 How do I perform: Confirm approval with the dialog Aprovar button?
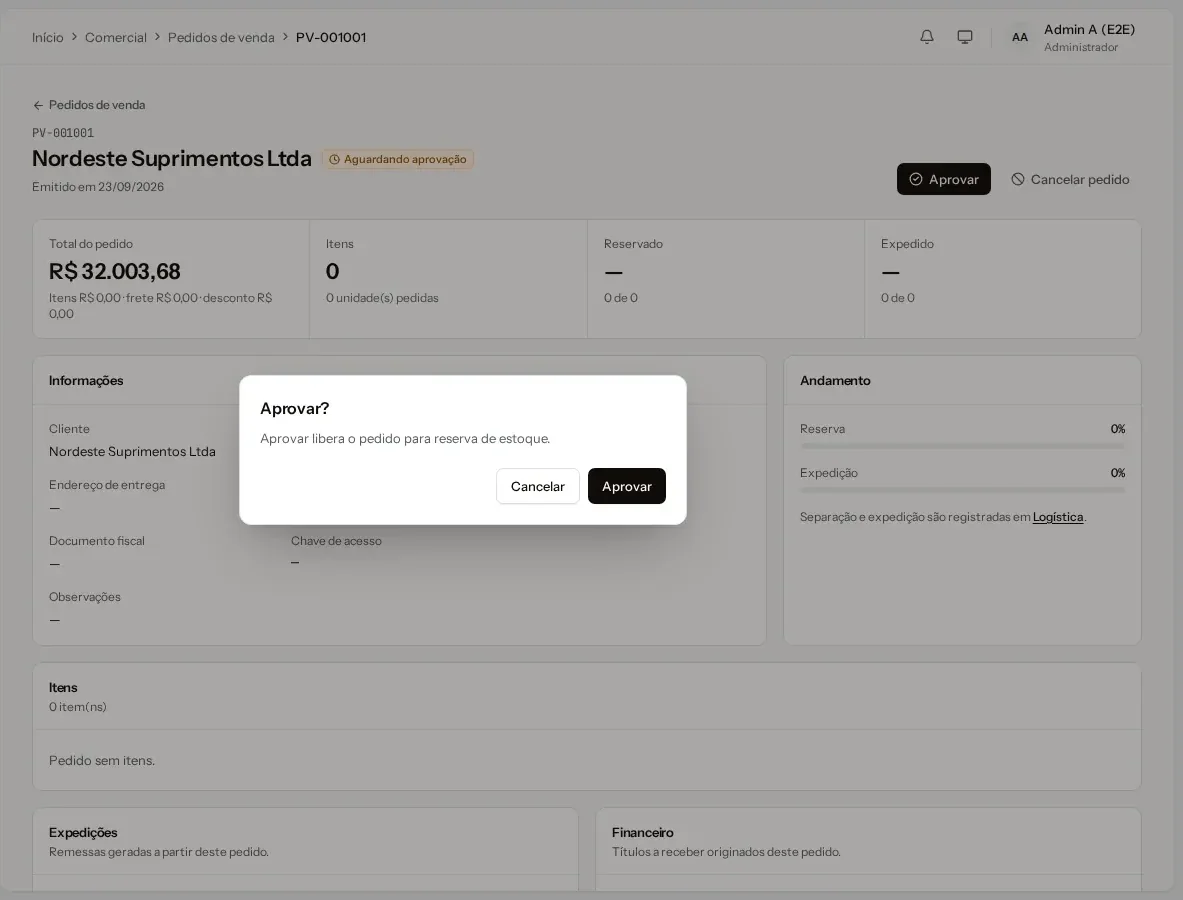tap(626, 486)
